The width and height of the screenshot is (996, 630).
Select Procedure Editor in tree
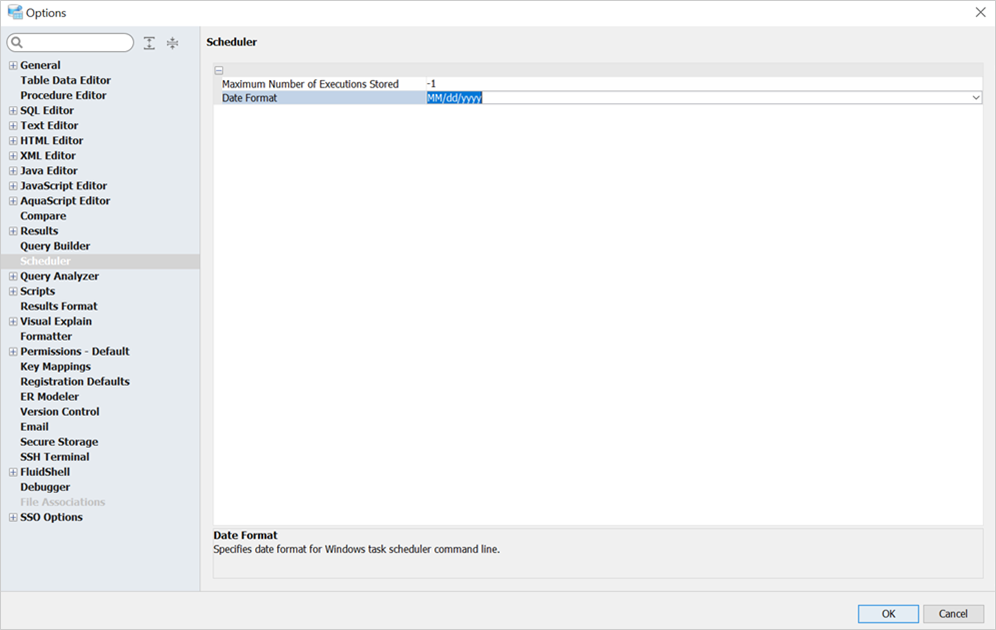[64, 95]
